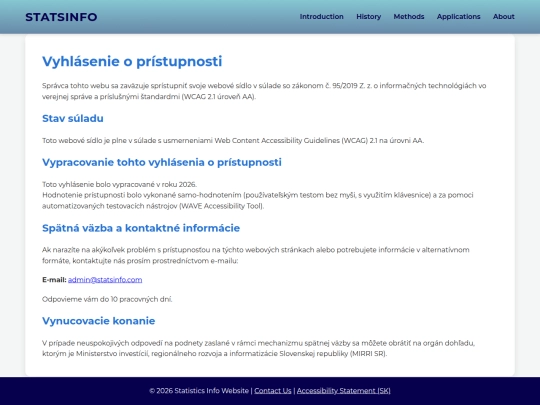Click paragraph starting Ak narazíte na akýkoľvek problém
540x405 pixels.
point(256,255)
